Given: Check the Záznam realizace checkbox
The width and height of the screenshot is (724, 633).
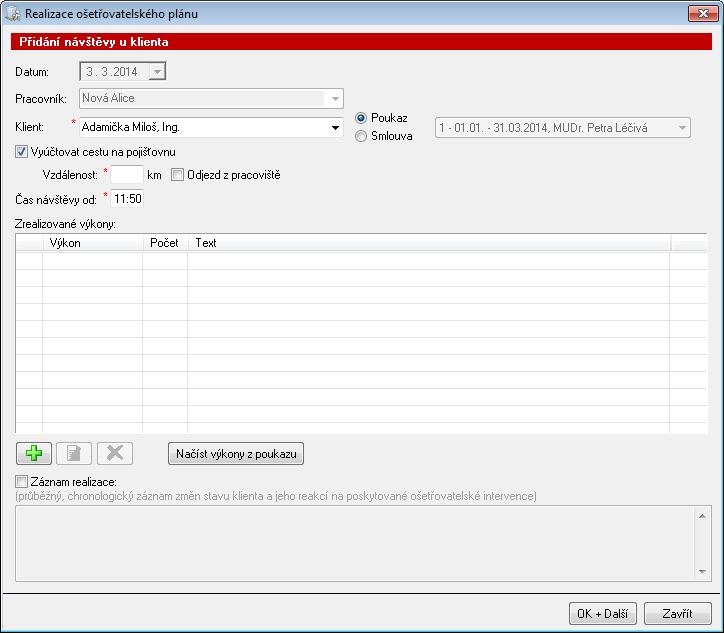Looking at the screenshot, I should 21,482.
